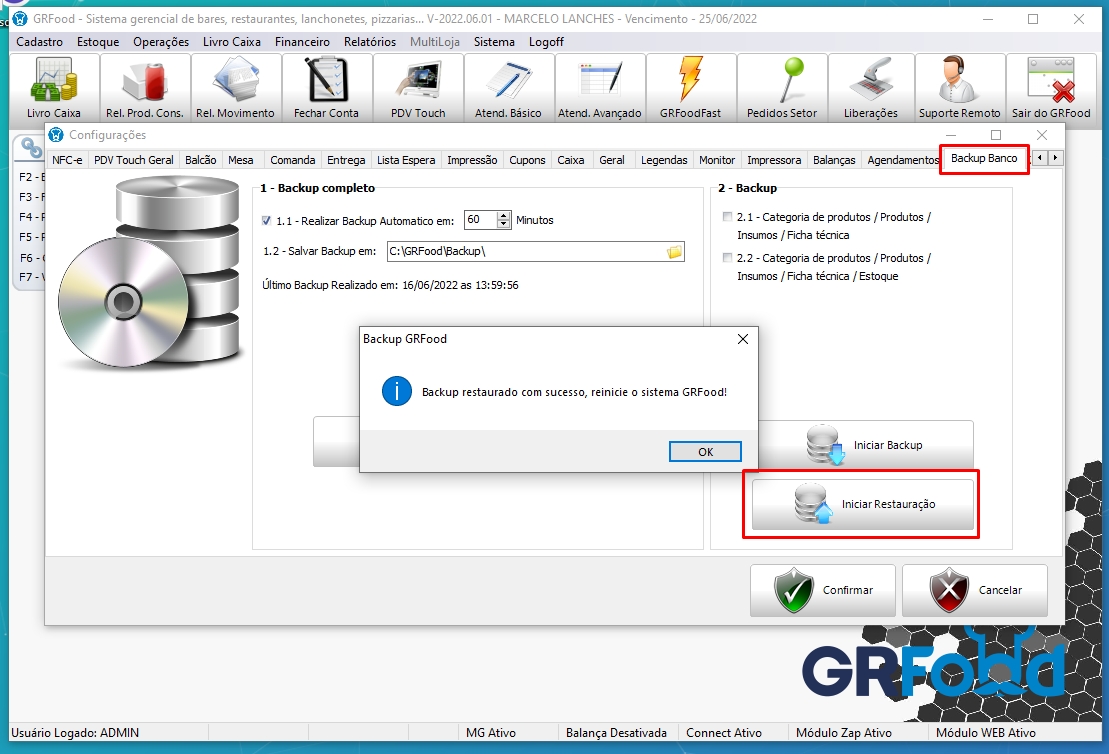
Task: Click 'Balança Desativada' in the status bar
Action: tap(616, 733)
